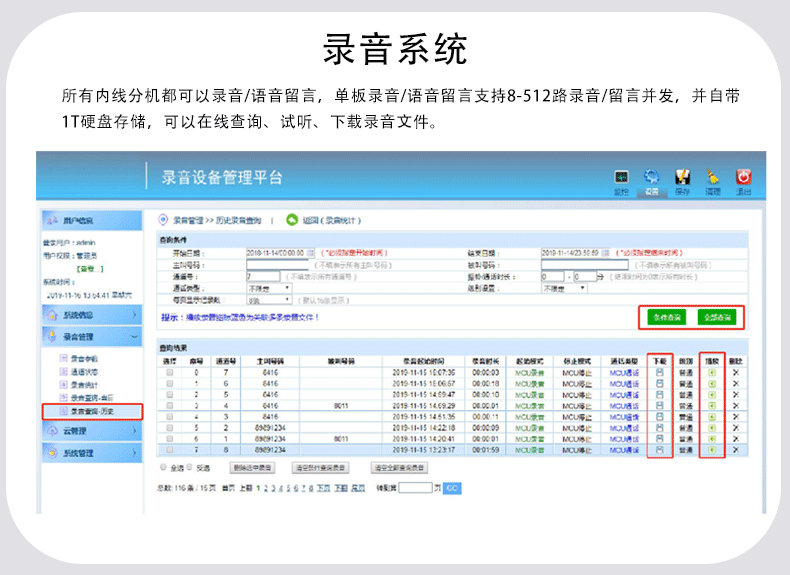Play the recording at 2019-11-15 14:51:35
Screen dimensions: 790x575
(711, 417)
